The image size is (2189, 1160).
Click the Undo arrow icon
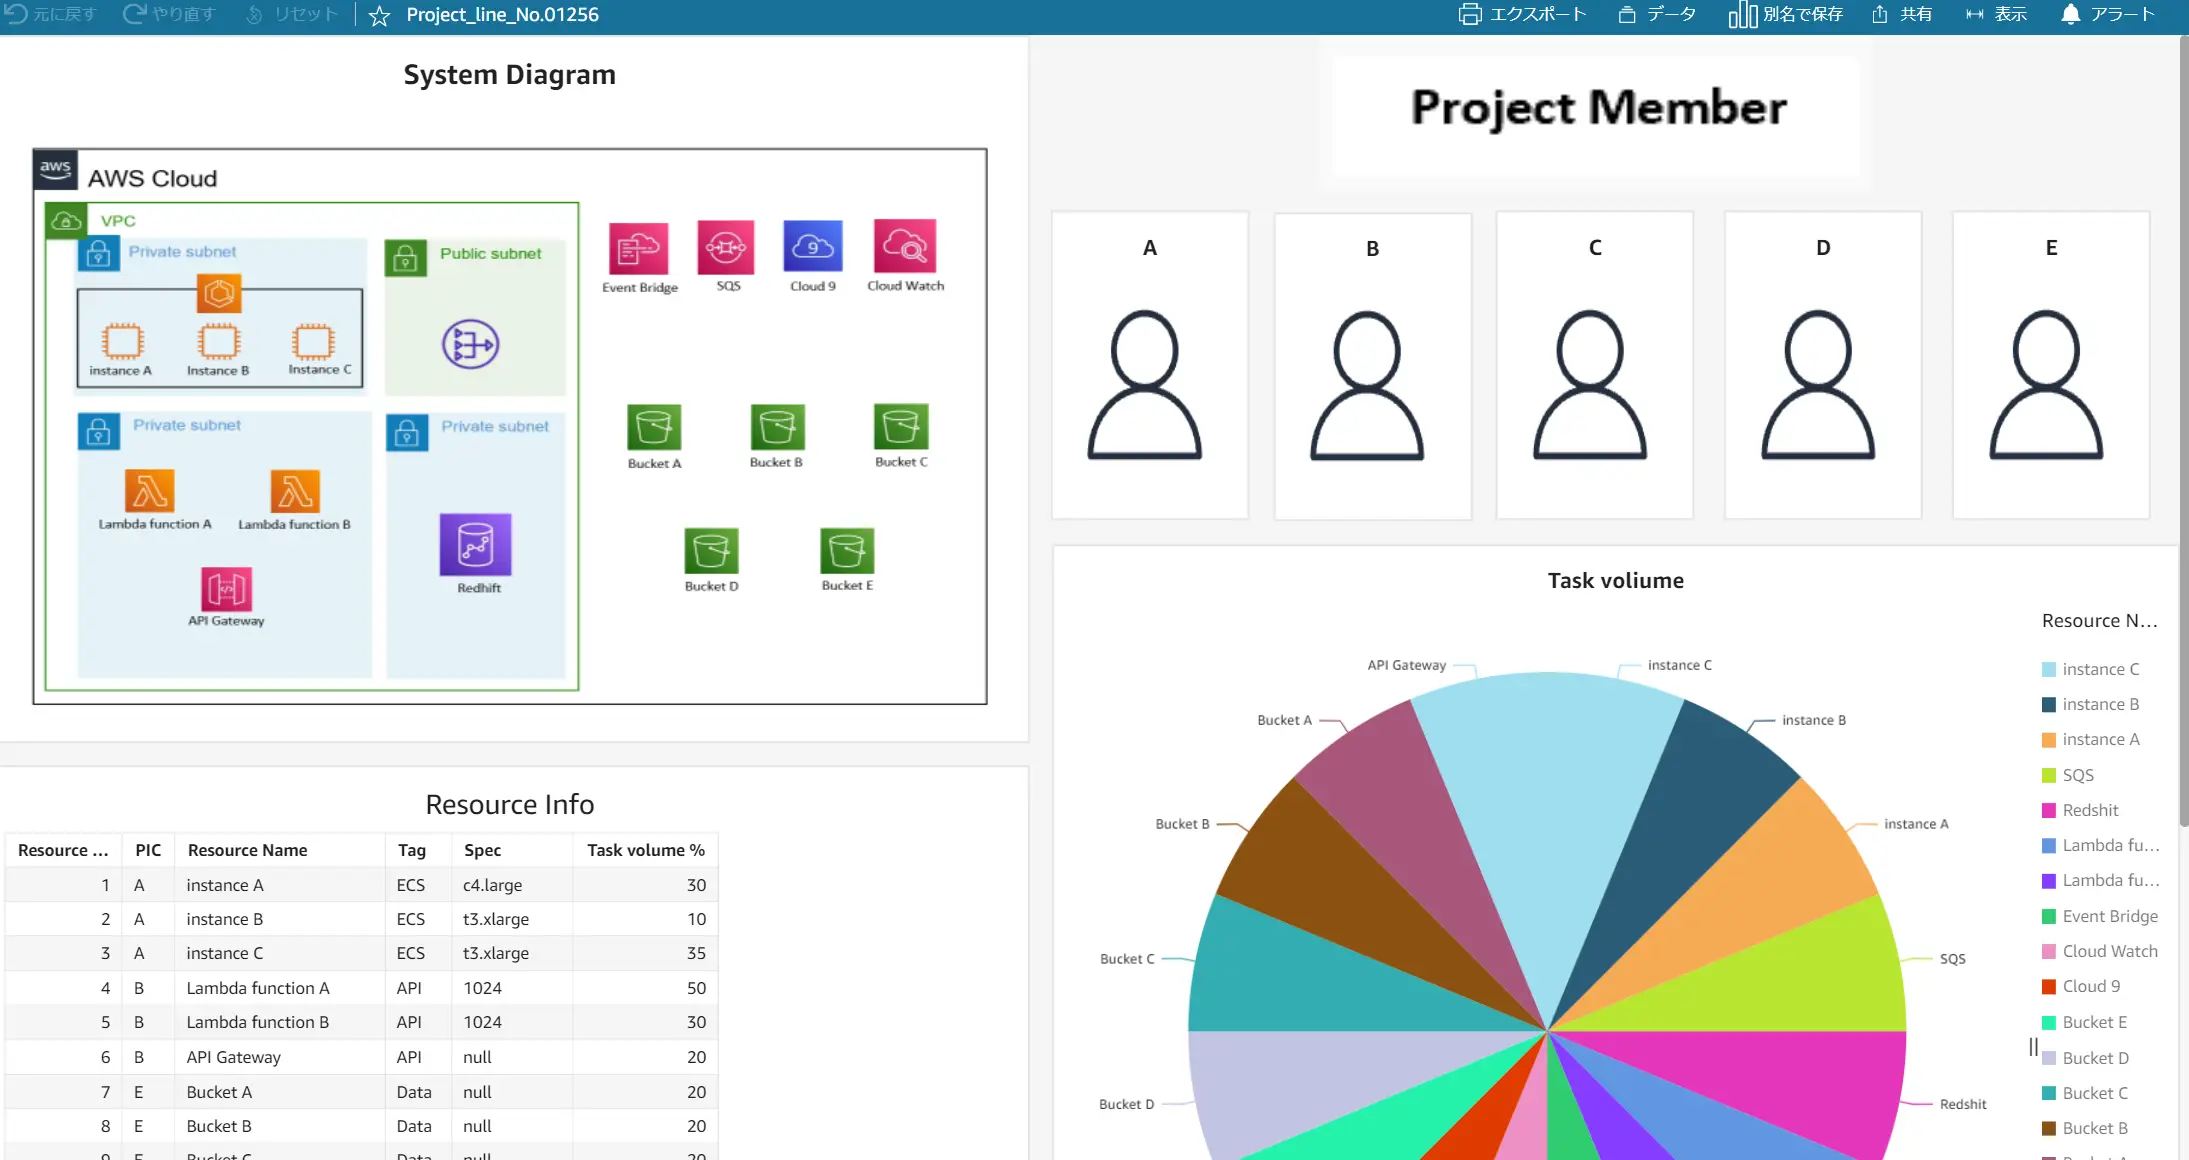16,14
